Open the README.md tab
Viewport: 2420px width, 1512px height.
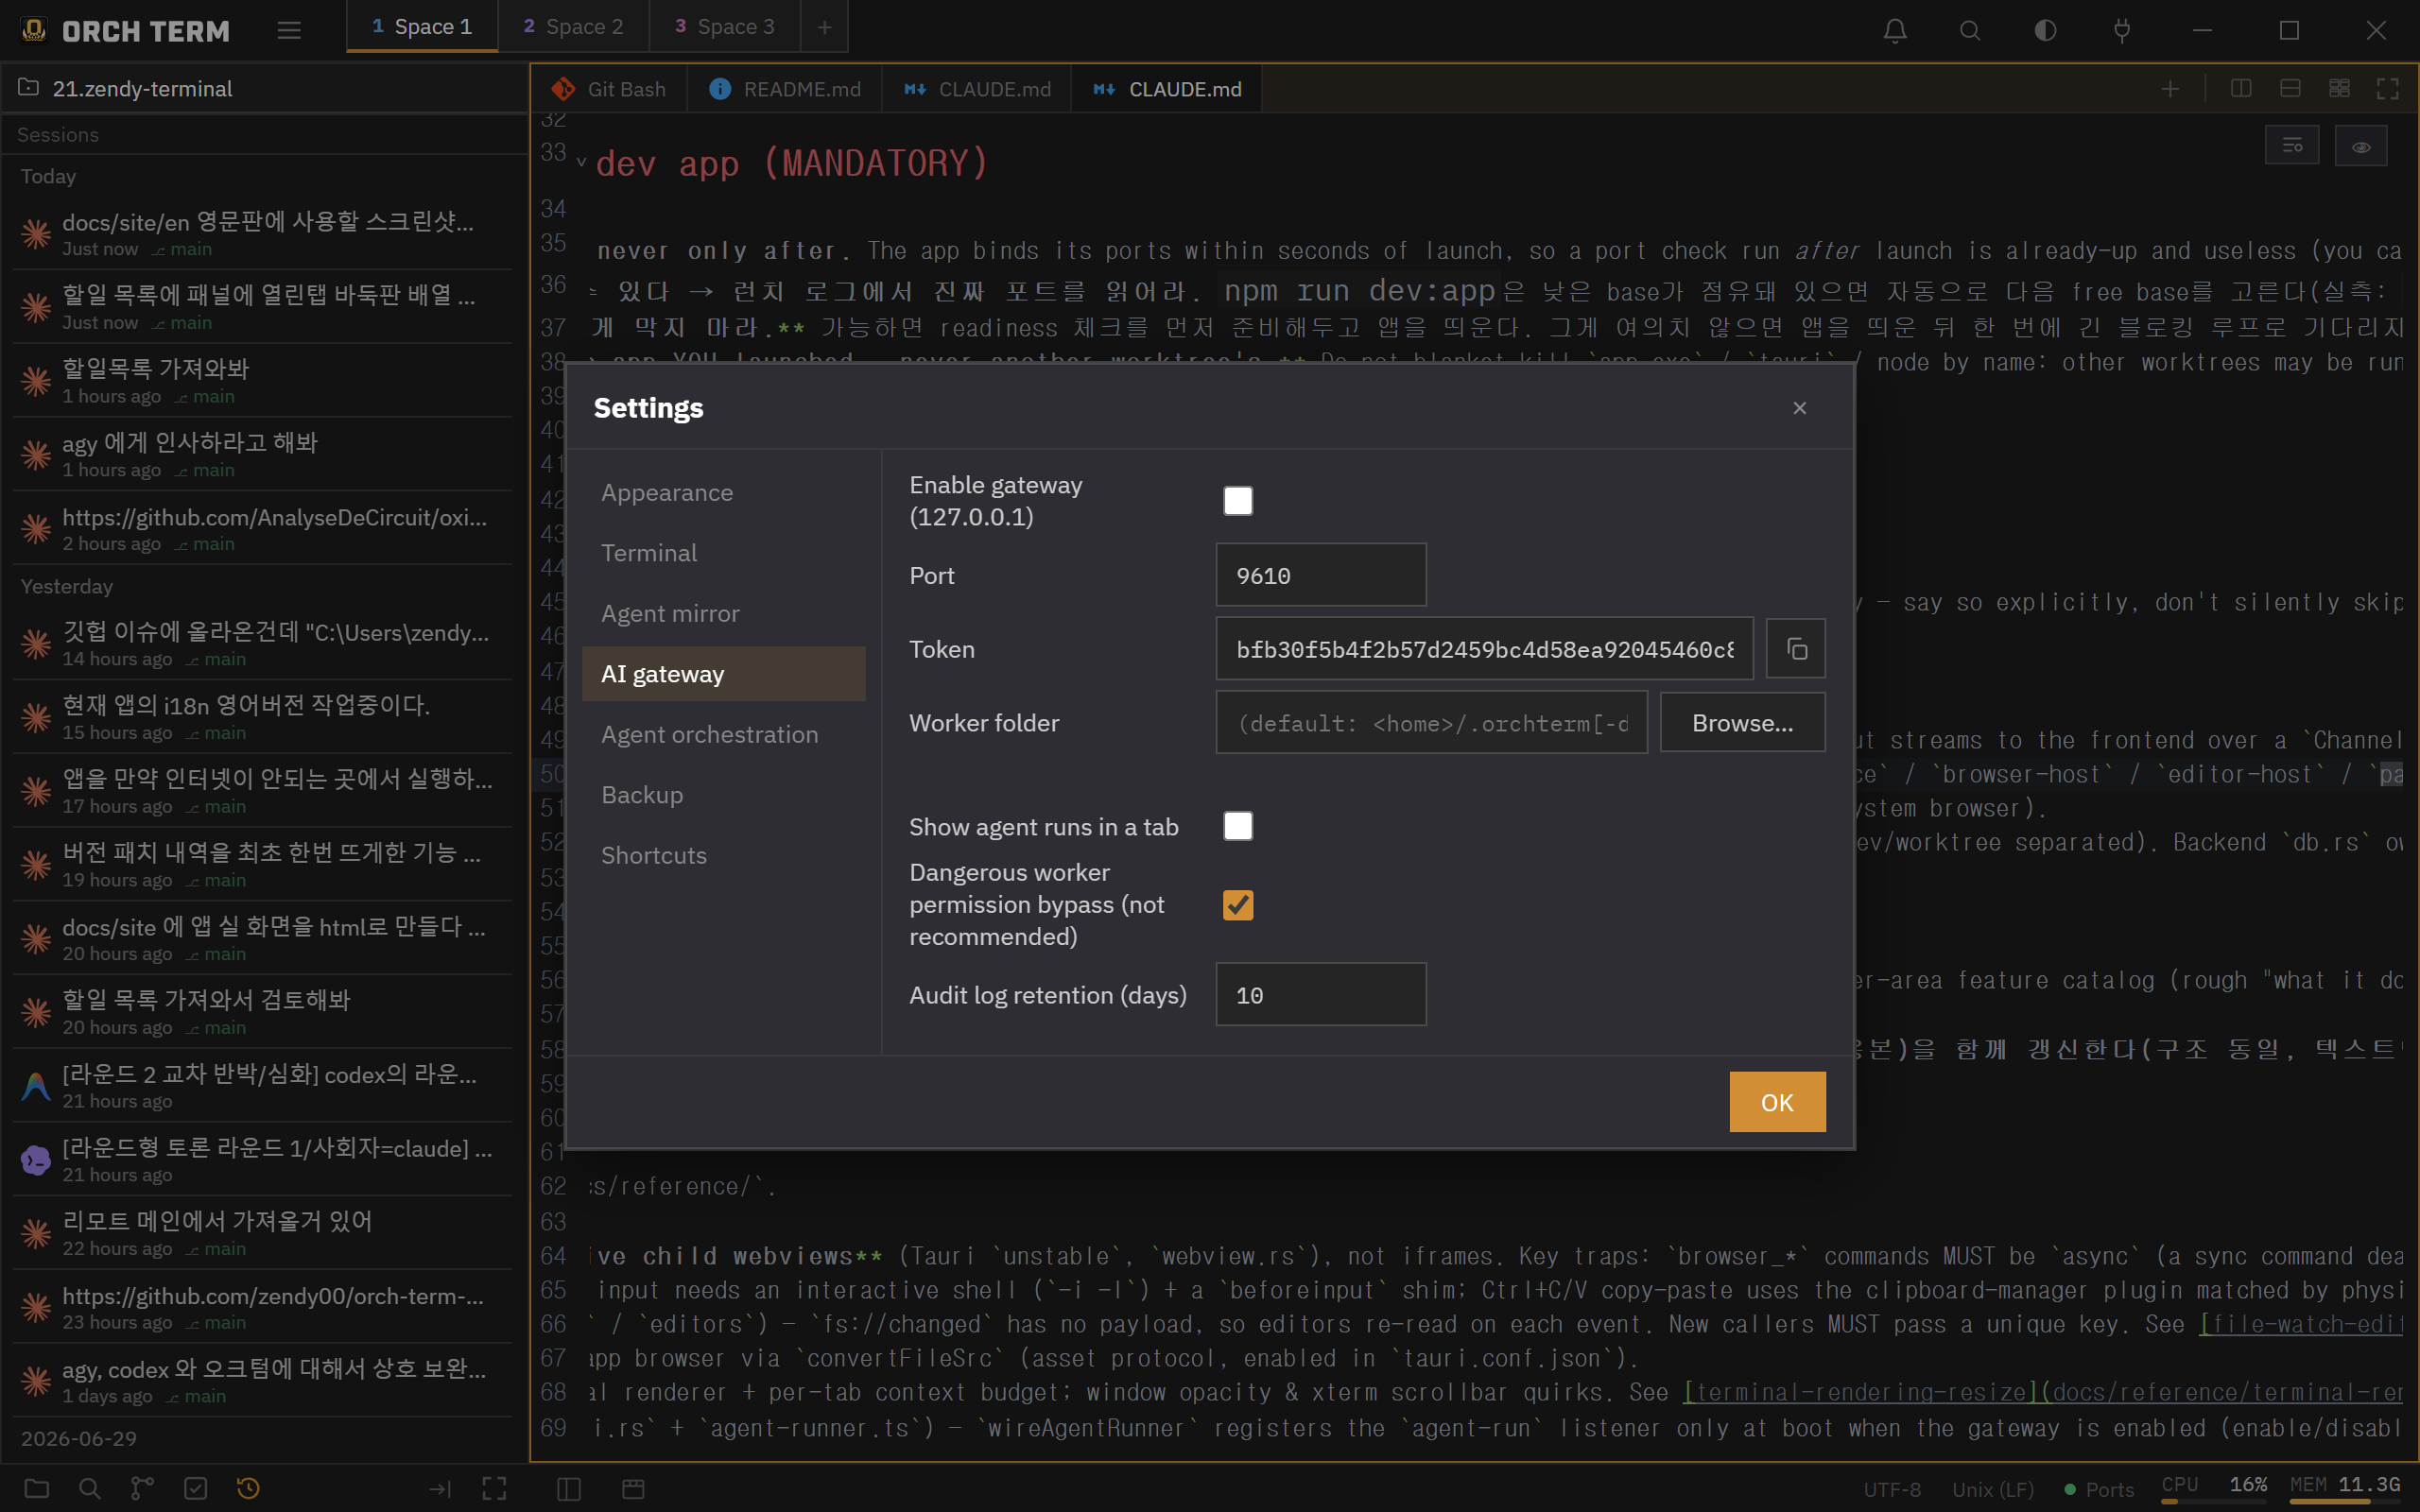(x=785, y=89)
